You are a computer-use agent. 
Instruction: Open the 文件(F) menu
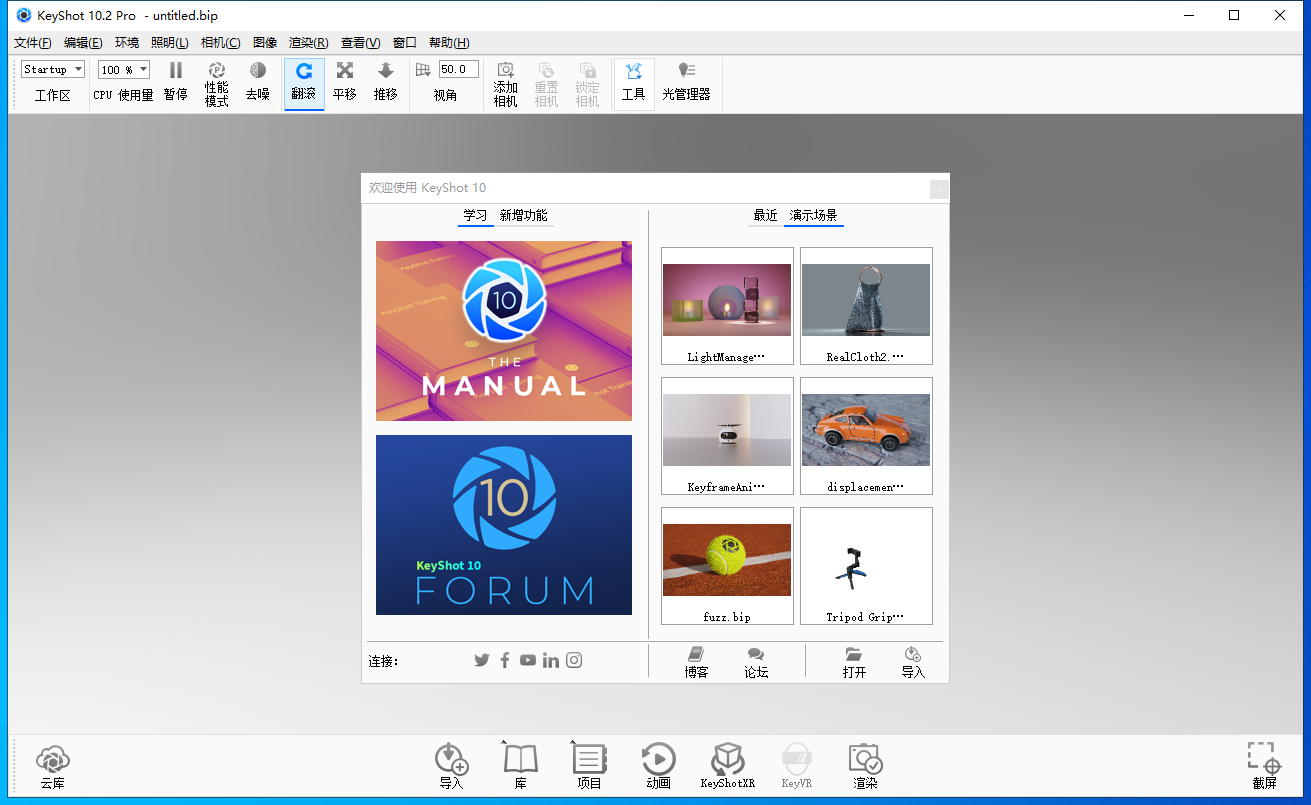coord(33,43)
